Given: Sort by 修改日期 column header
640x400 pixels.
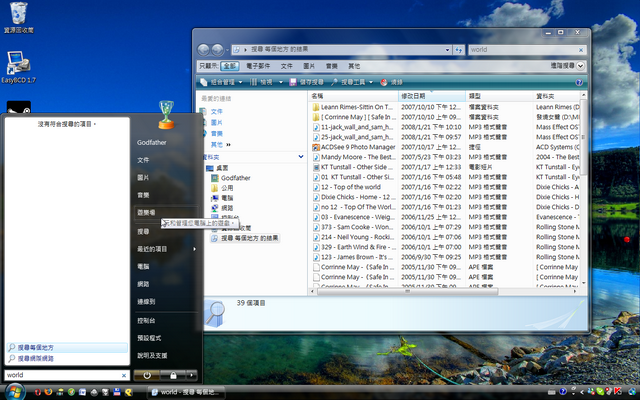Looking at the screenshot, I should tap(432, 96).
